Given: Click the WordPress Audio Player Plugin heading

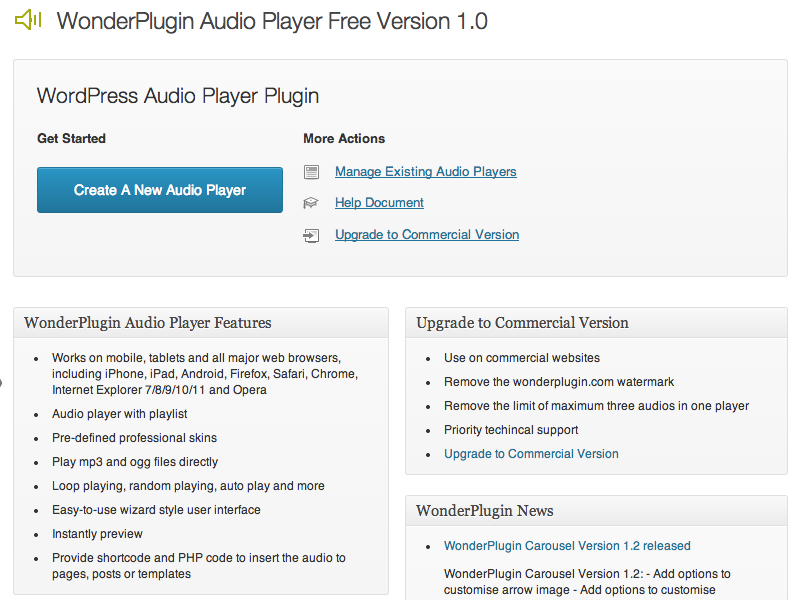Looking at the screenshot, I should click(178, 96).
